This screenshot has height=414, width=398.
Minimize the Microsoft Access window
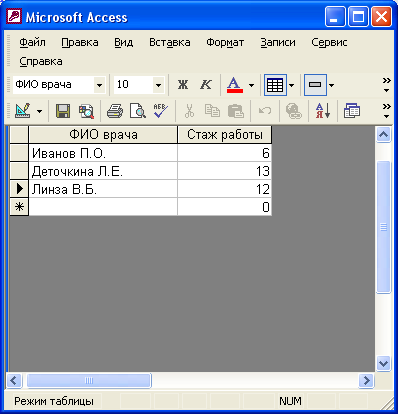(x=335, y=17)
